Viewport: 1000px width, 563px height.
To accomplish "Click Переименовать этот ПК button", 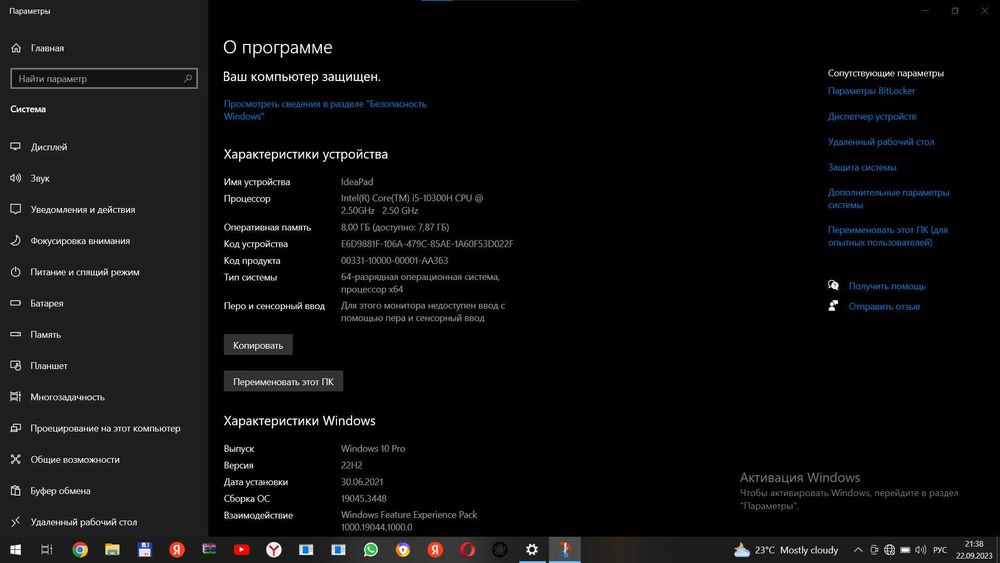I will (x=283, y=381).
